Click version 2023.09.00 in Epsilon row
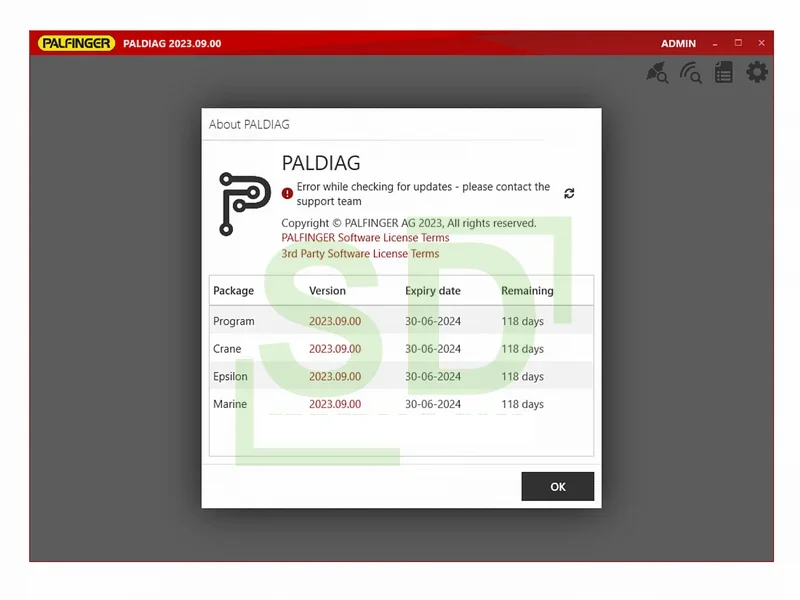 point(335,377)
